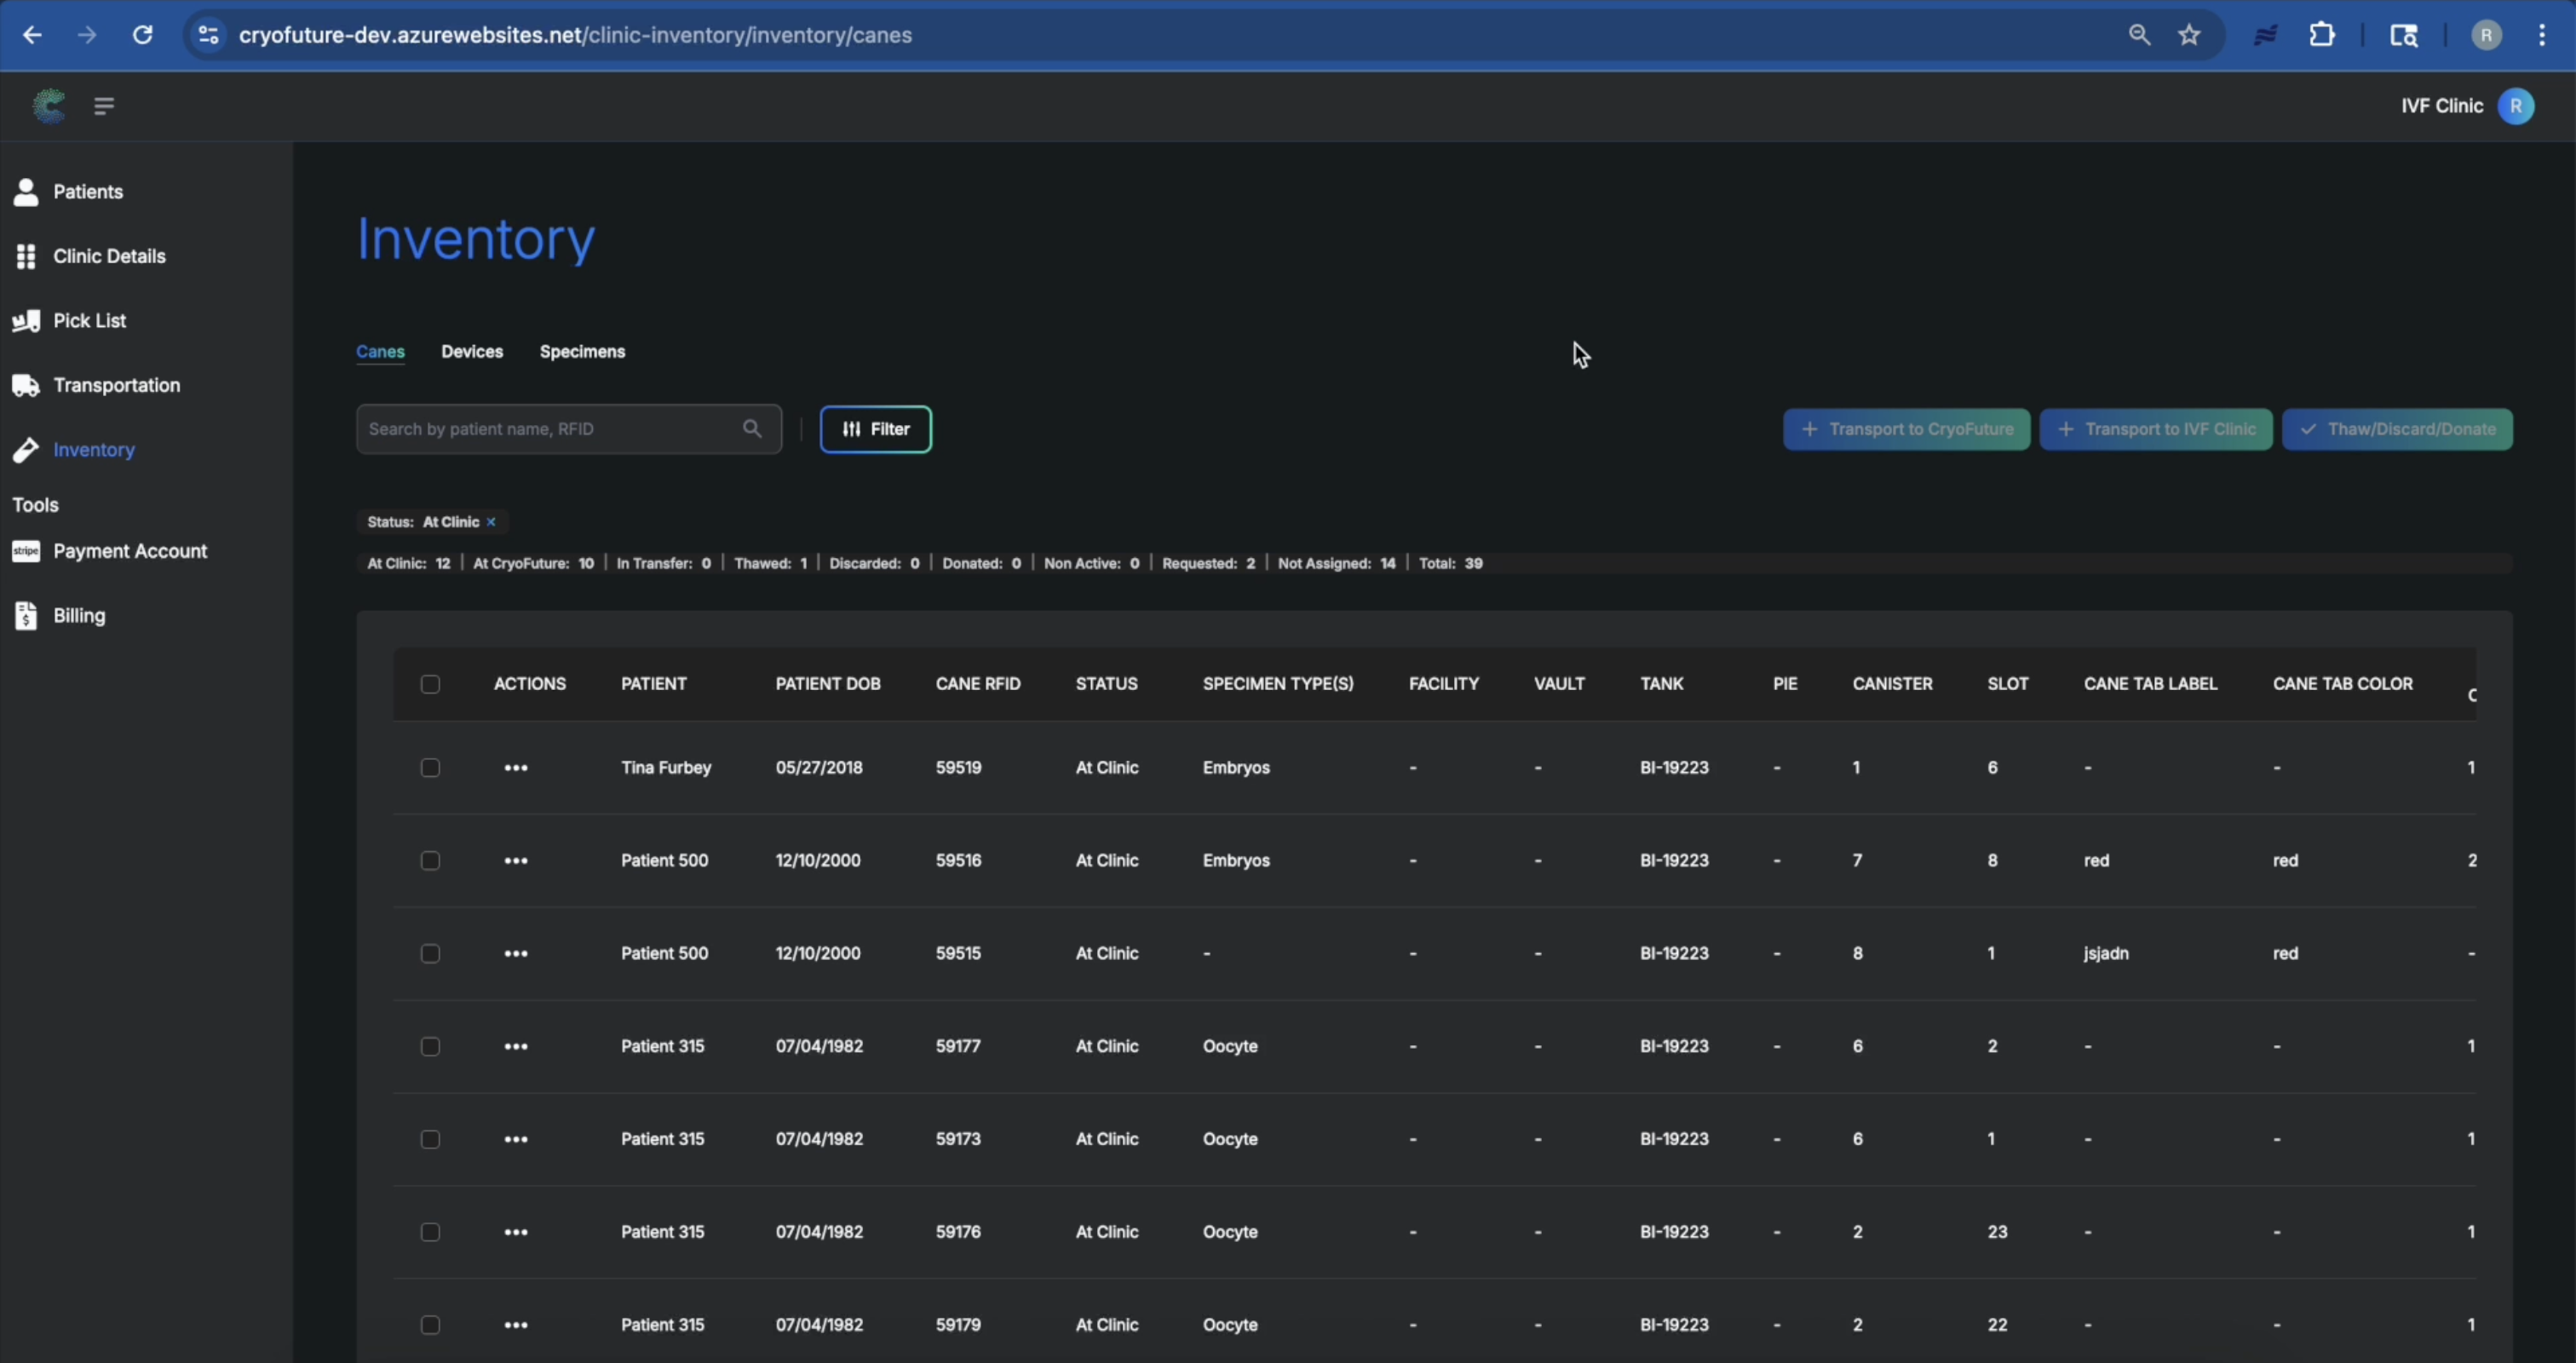This screenshot has width=2576, height=1363.
Task: Switch to the Specimens tab
Action: point(582,352)
